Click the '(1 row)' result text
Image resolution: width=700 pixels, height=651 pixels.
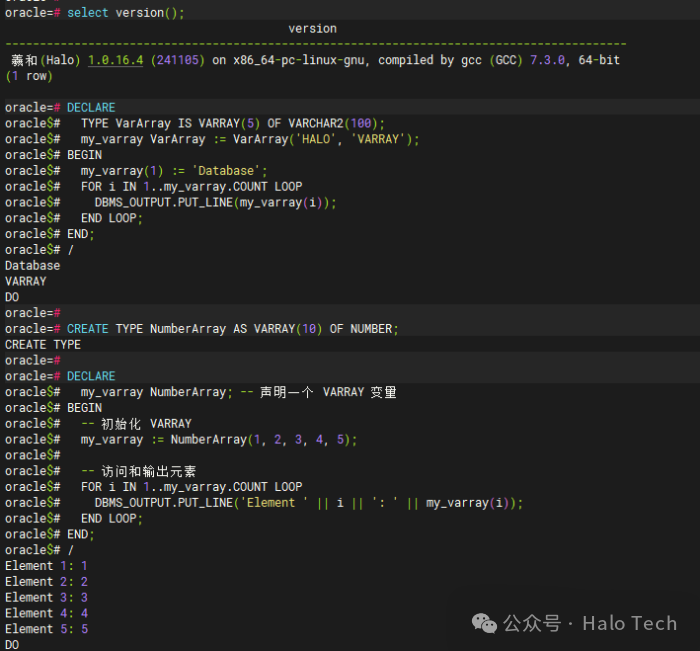click(x=29, y=76)
